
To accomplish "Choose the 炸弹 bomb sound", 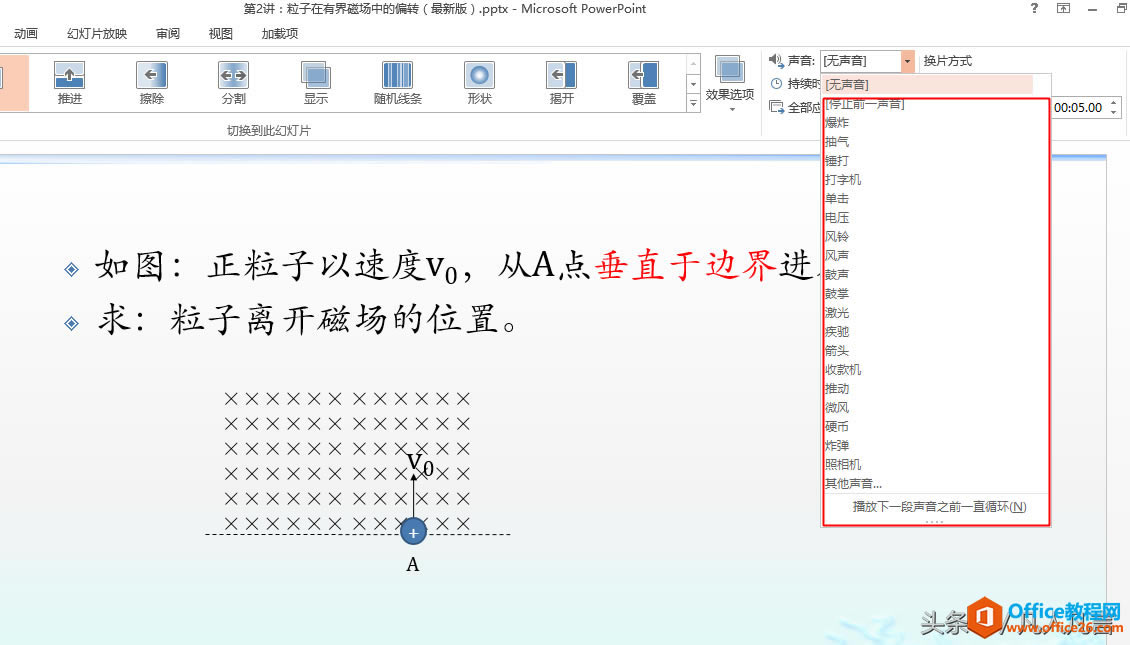I will pos(837,445).
